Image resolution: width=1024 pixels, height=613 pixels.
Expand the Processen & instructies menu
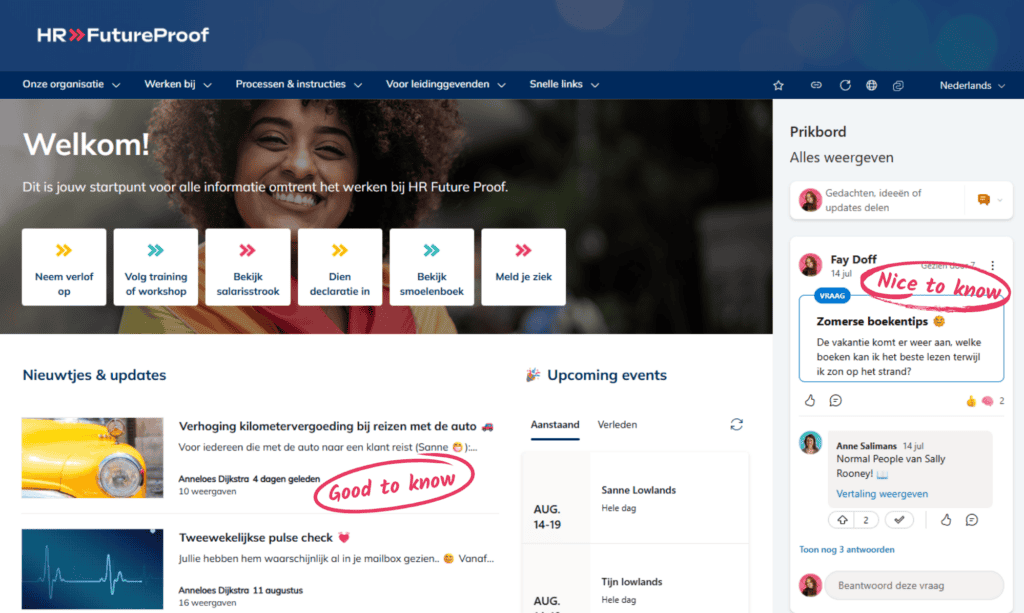point(298,84)
